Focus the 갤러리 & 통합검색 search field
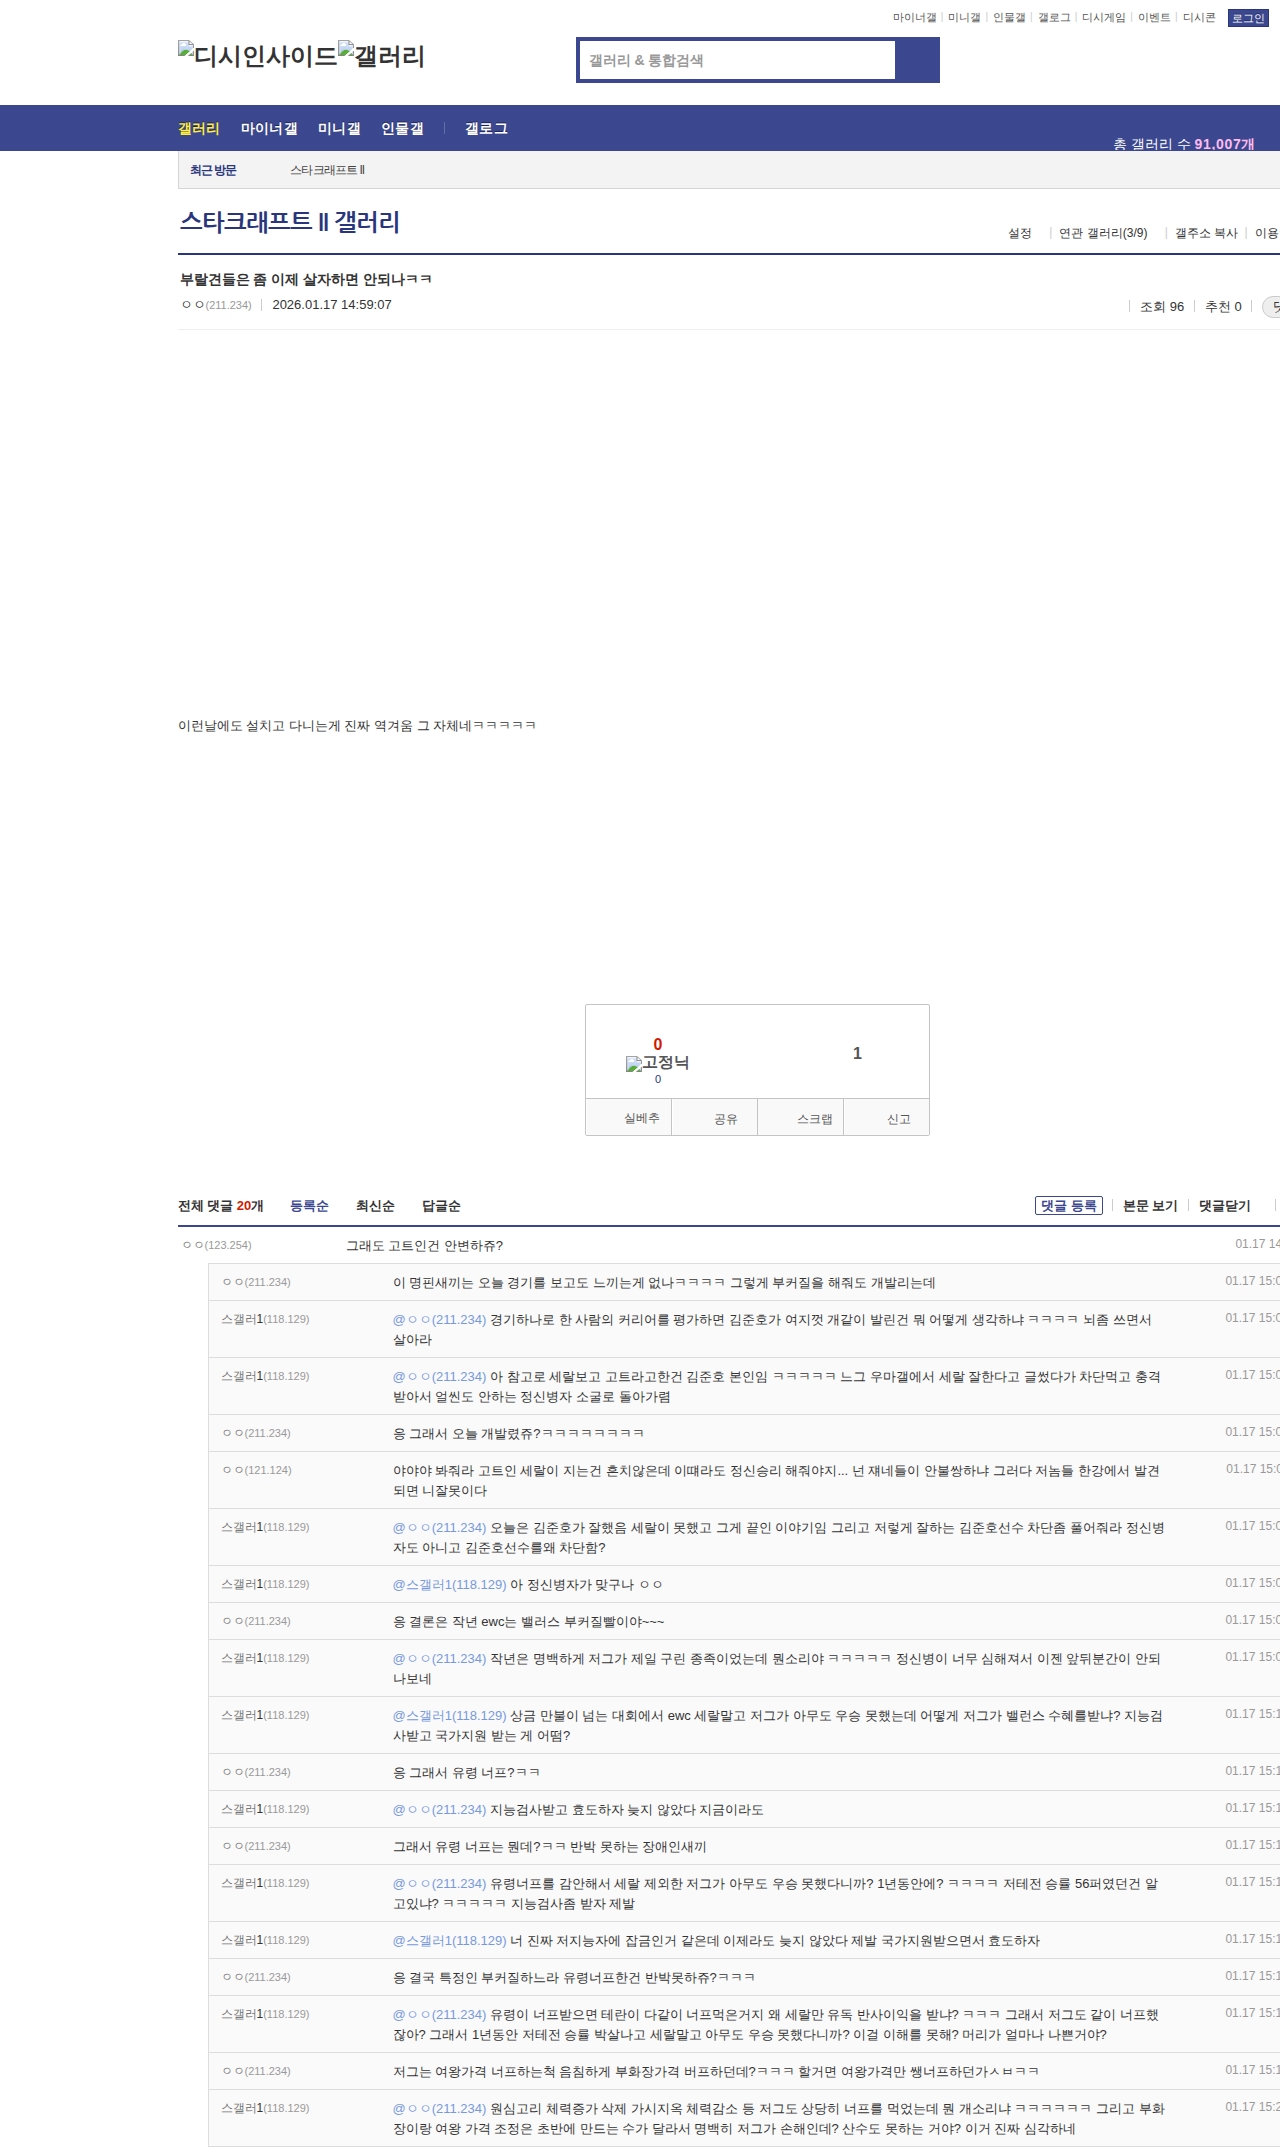 click(737, 60)
